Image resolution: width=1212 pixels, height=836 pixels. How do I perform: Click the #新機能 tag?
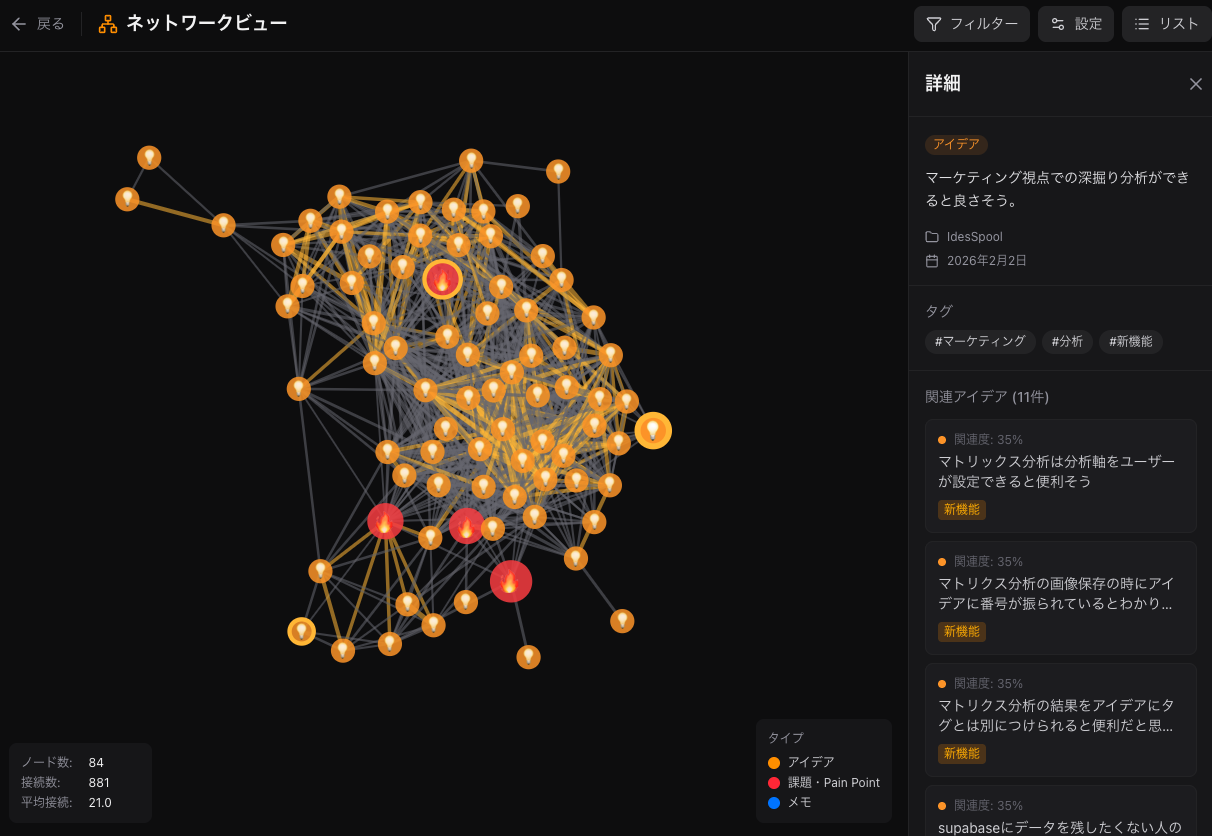coord(1130,341)
